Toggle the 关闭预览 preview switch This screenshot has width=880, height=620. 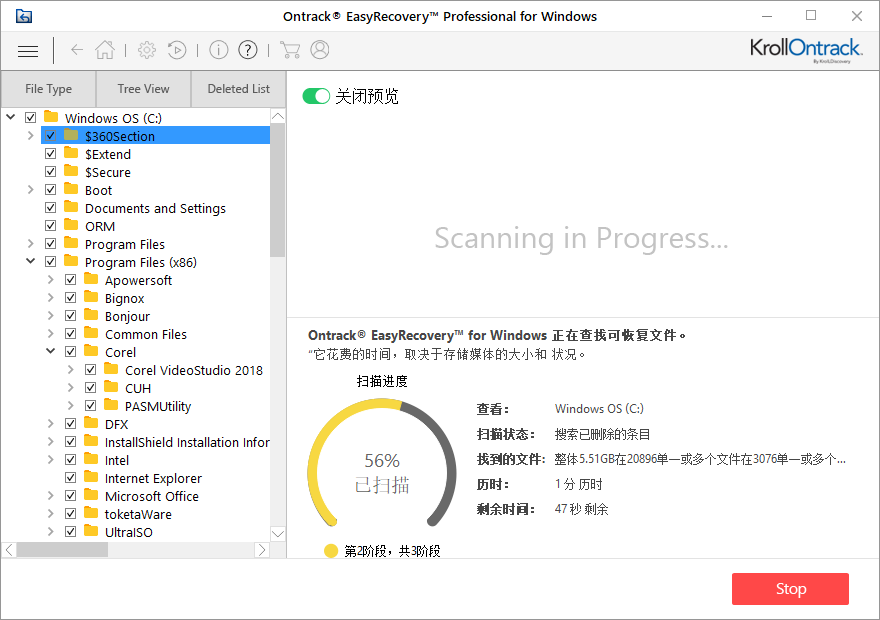pyautogui.click(x=316, y=96)
